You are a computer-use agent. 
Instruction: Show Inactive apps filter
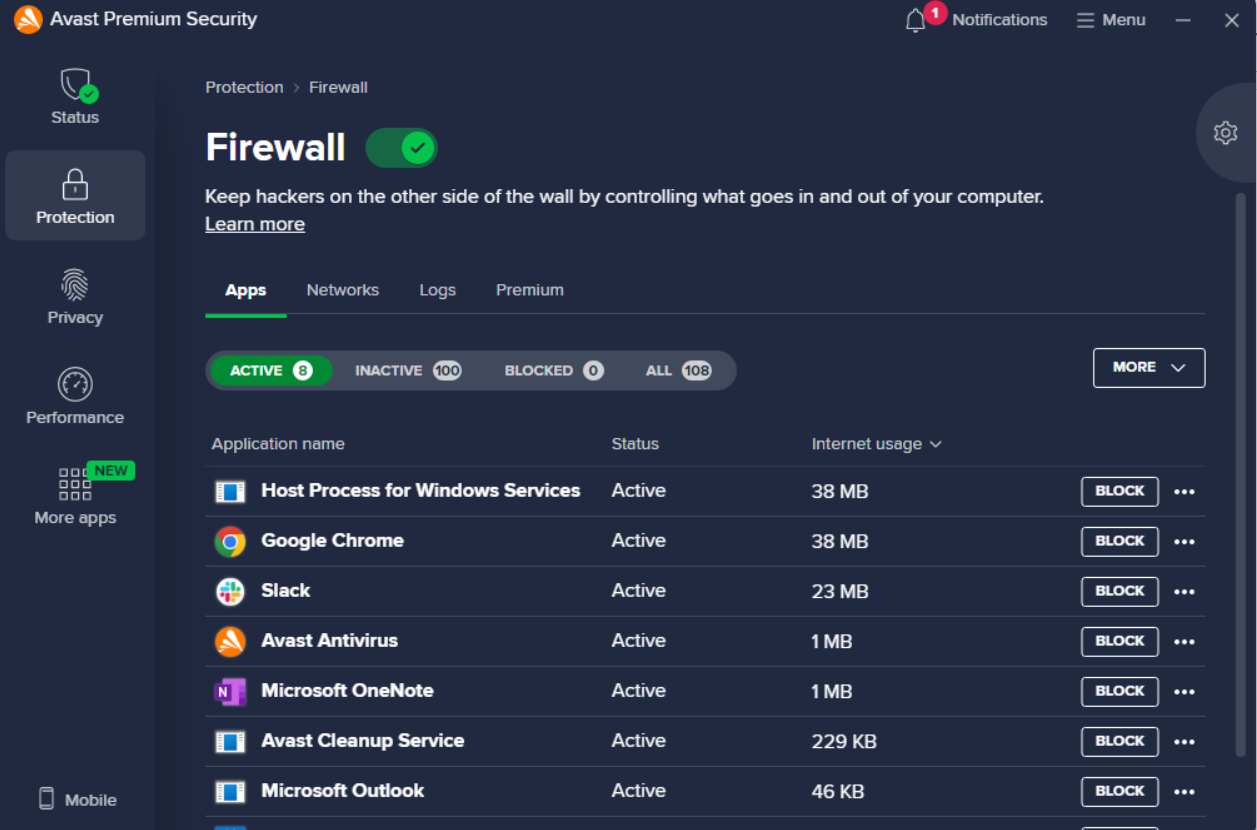pos(407,371)
